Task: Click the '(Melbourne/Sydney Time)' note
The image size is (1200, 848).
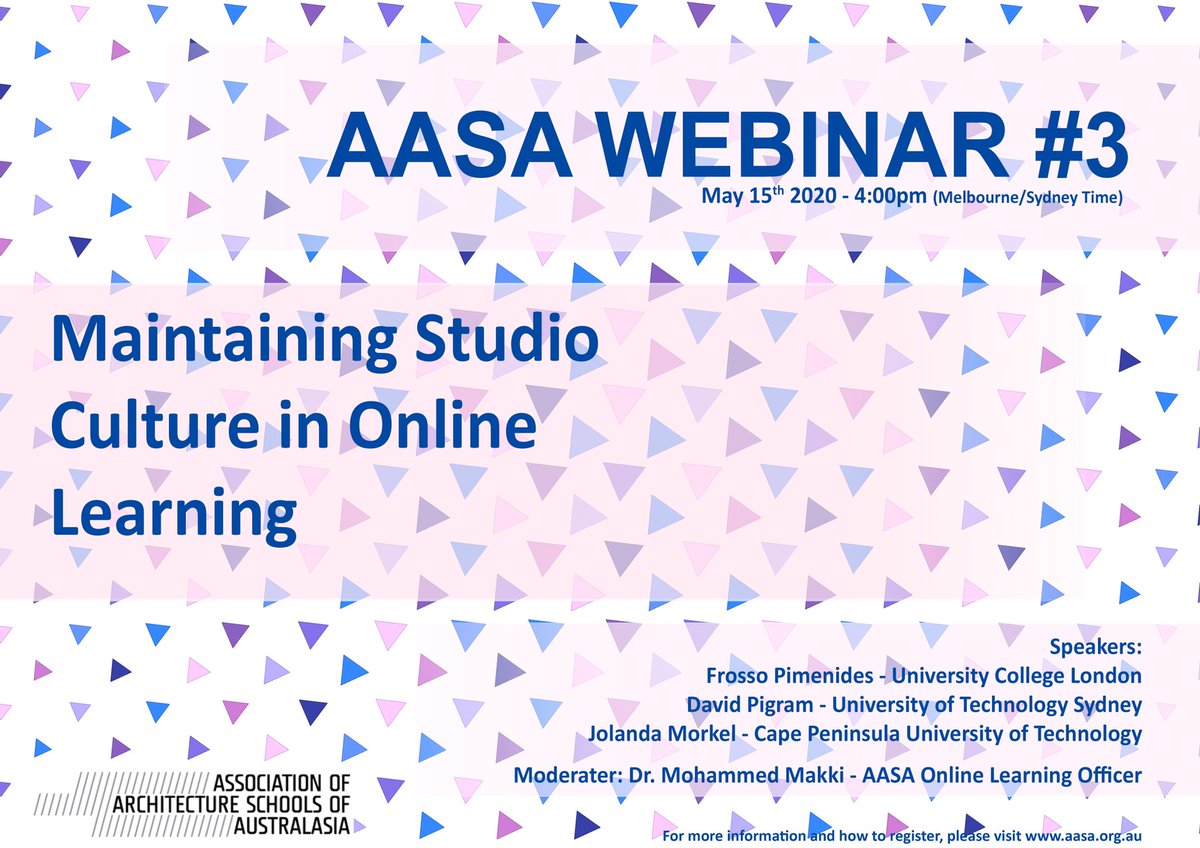Action: coord(1028,198)
